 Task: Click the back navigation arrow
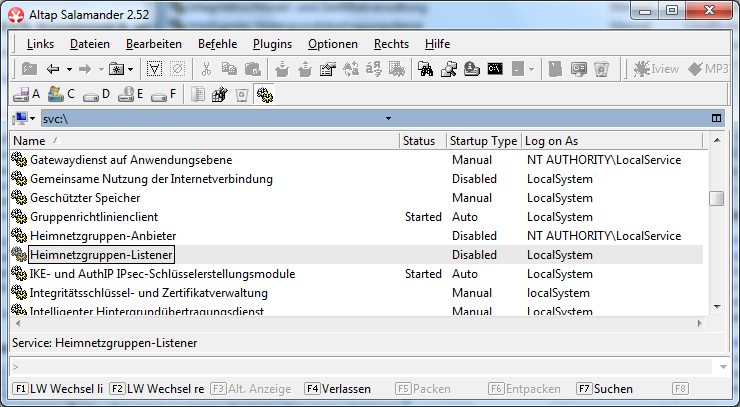[x=52, y=69]
